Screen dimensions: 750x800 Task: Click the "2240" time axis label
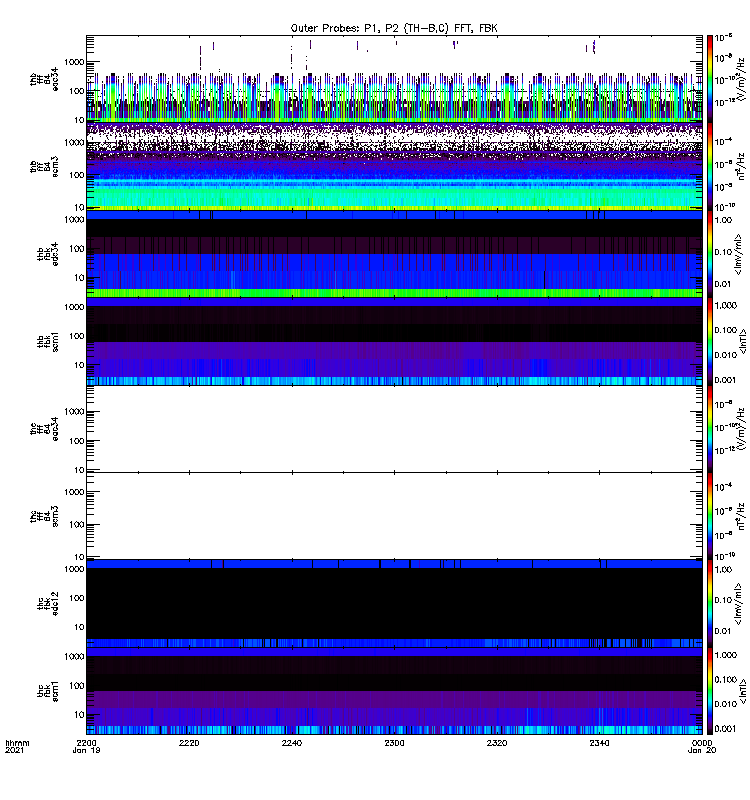[x=292, y=743]
